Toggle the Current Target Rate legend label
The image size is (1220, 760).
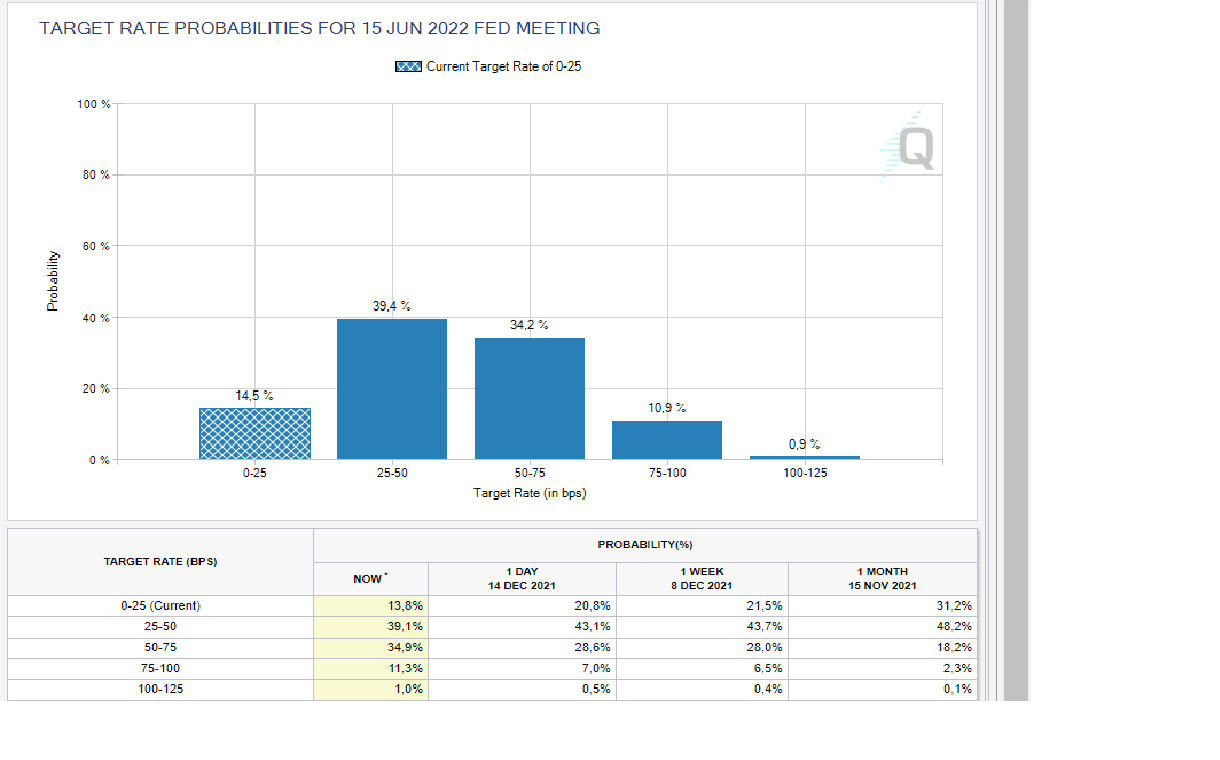click(x=503, y=67)
